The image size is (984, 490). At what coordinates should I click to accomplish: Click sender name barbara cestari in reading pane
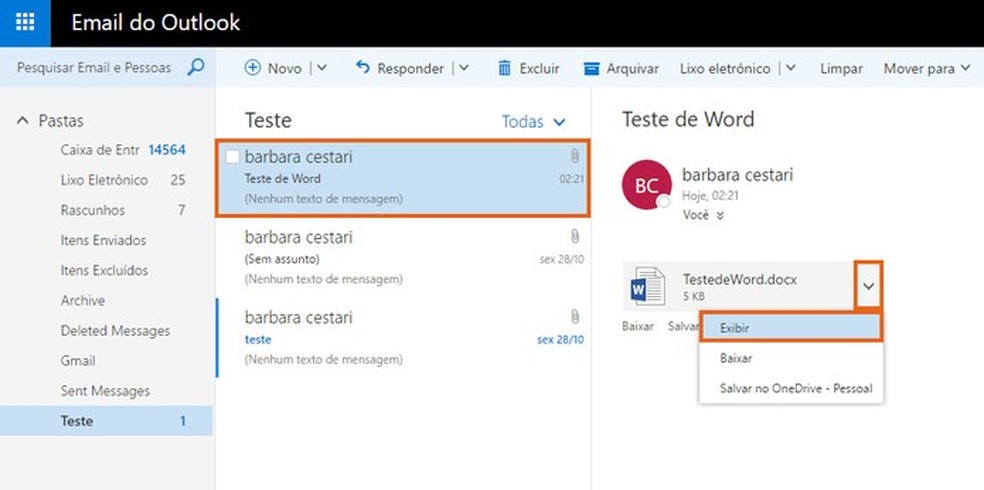pyautogui.click(x=737, y=174)
